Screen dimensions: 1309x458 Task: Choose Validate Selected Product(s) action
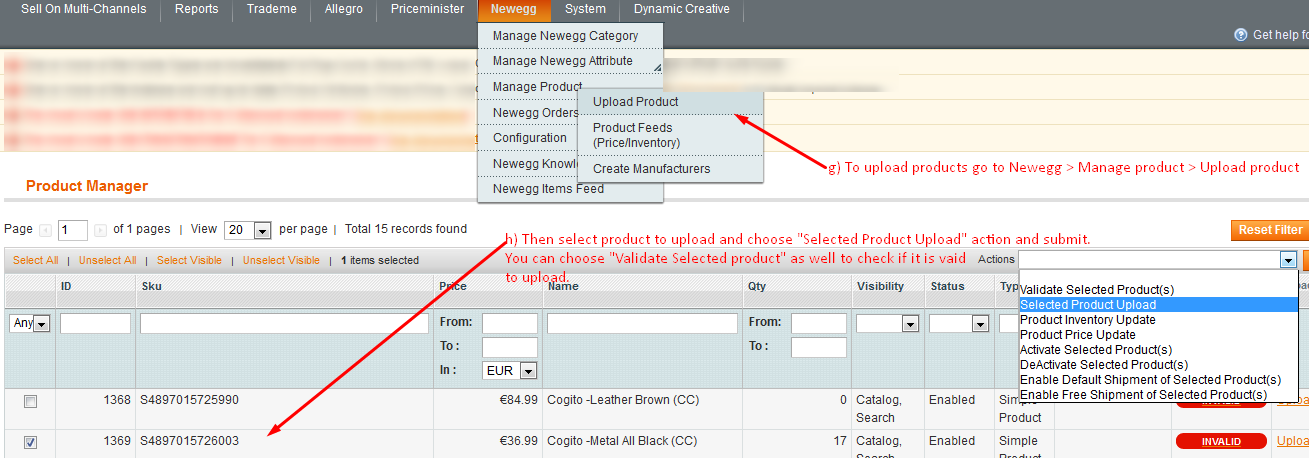click(1158, 290)
